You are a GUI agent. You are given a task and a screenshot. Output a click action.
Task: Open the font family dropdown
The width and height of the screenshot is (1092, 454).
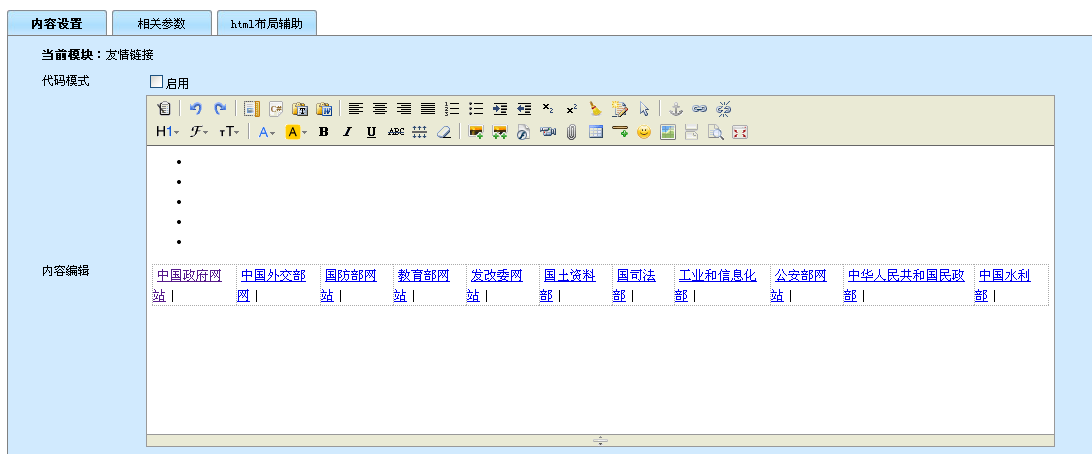coord(199,131)
